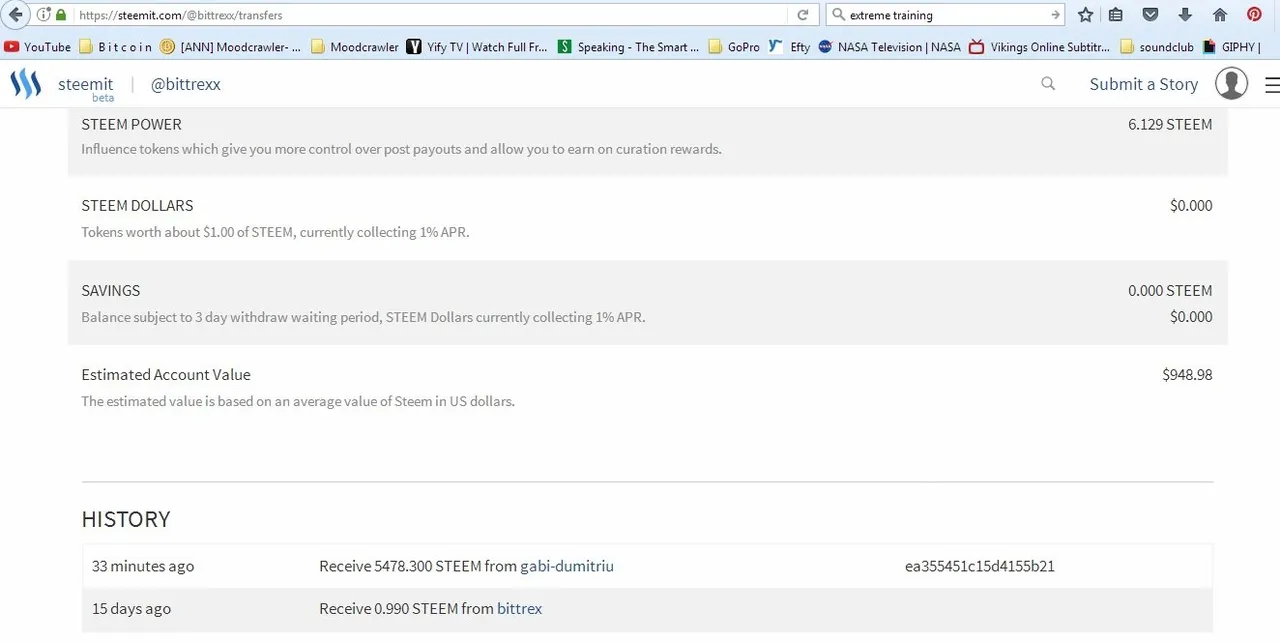Image resolution: width=1280 pixels, height=642 pixels.
Task: Click the memo ea355451c15d4155b21
Action: [x=980, y=566]
